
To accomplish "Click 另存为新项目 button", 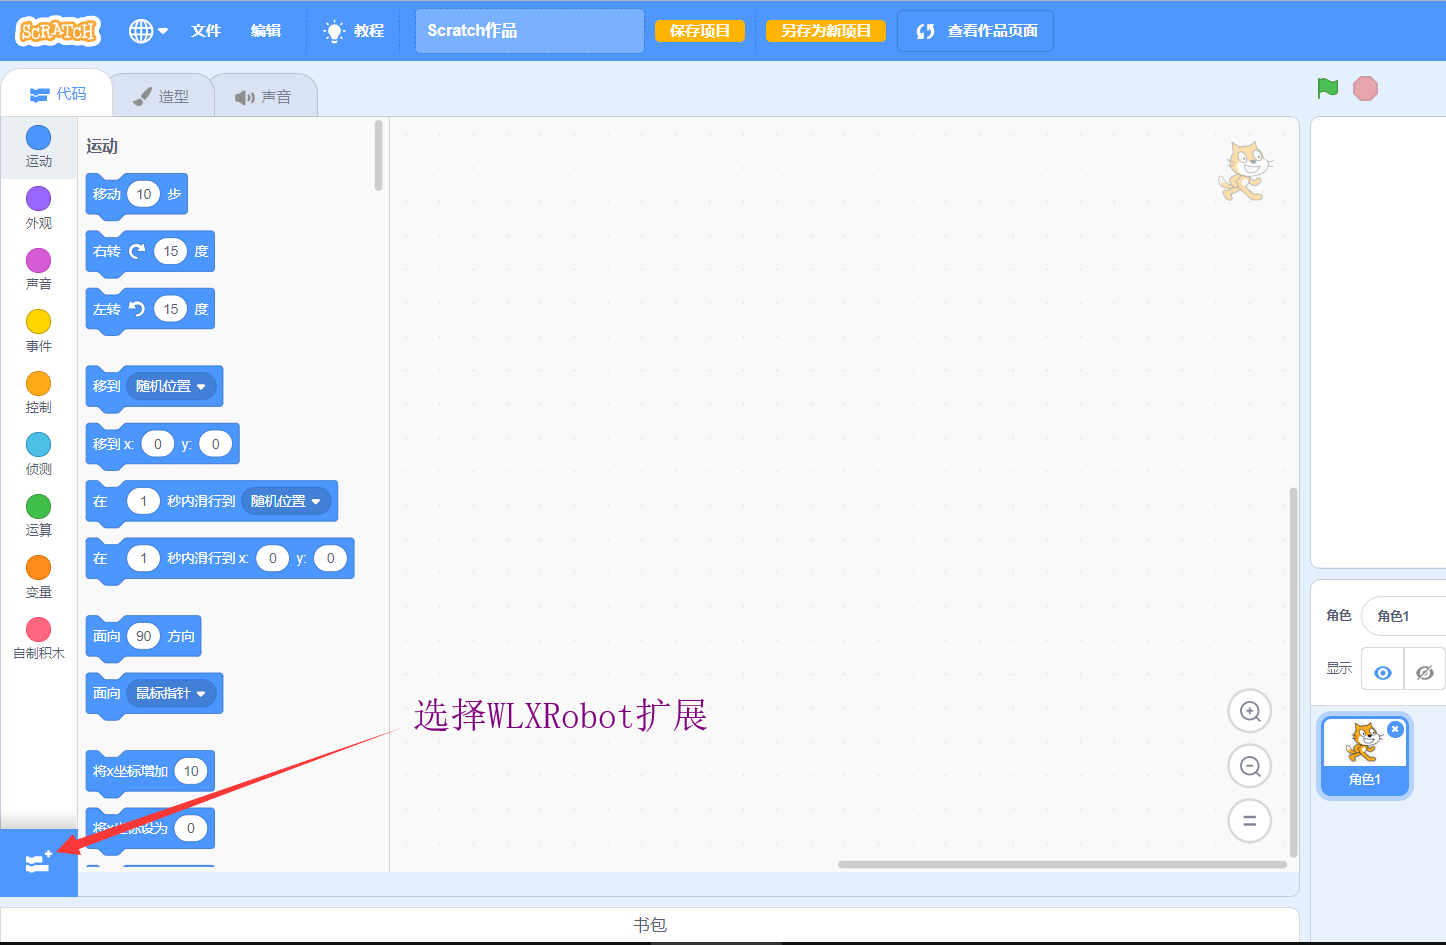I will pyautogui.click(x=826, y=31).
